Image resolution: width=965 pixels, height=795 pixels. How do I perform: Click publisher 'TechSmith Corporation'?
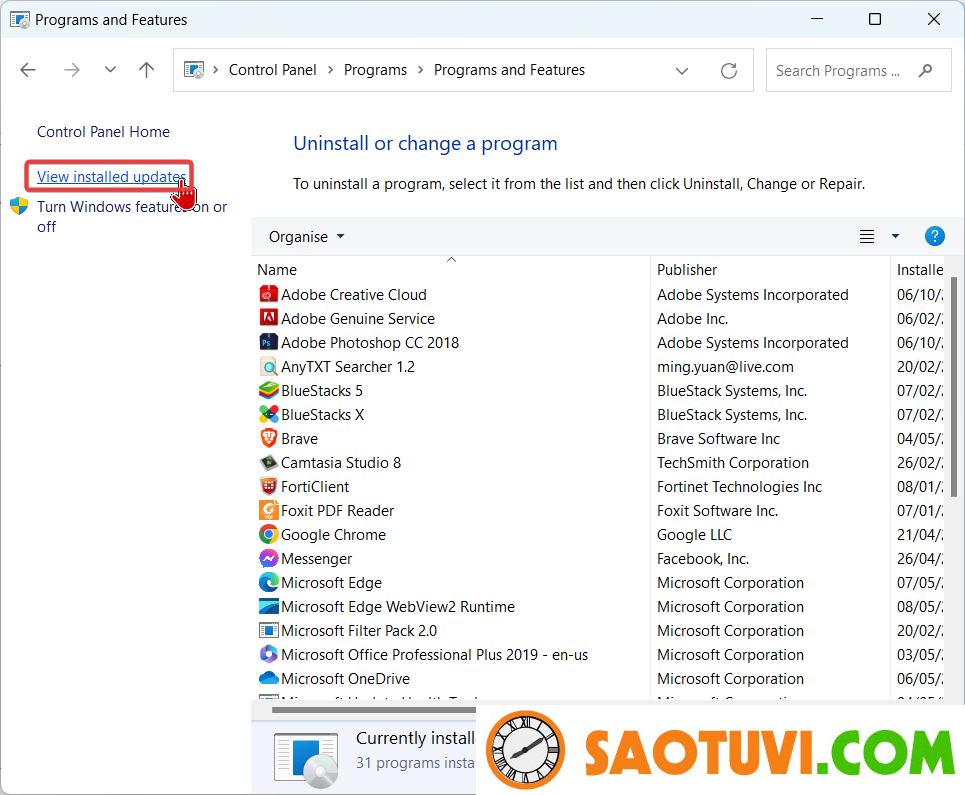click(x=733, y=463)
